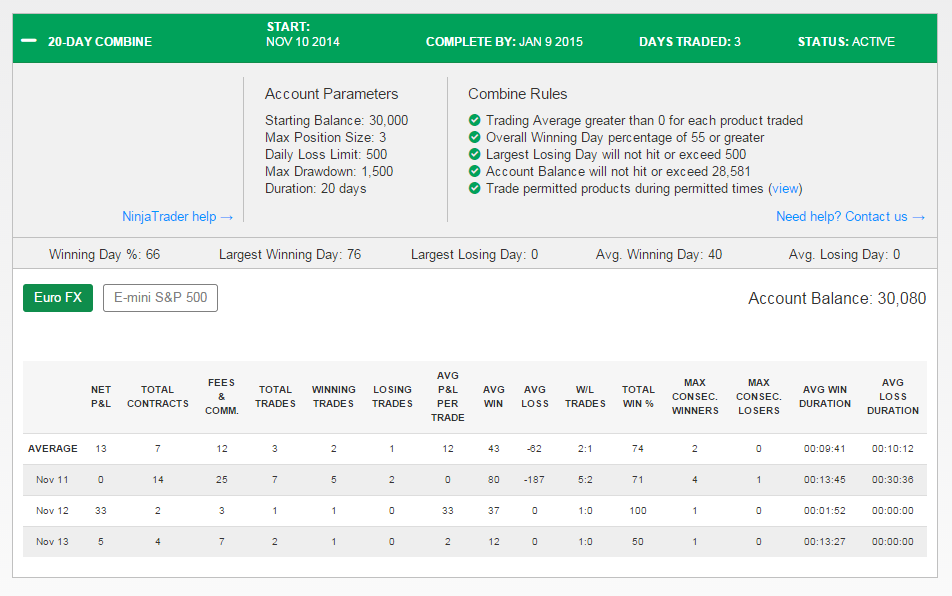Click the Trading Average rule checkmark icon
The height and width of the screenshot is (596, 952).
475,120
